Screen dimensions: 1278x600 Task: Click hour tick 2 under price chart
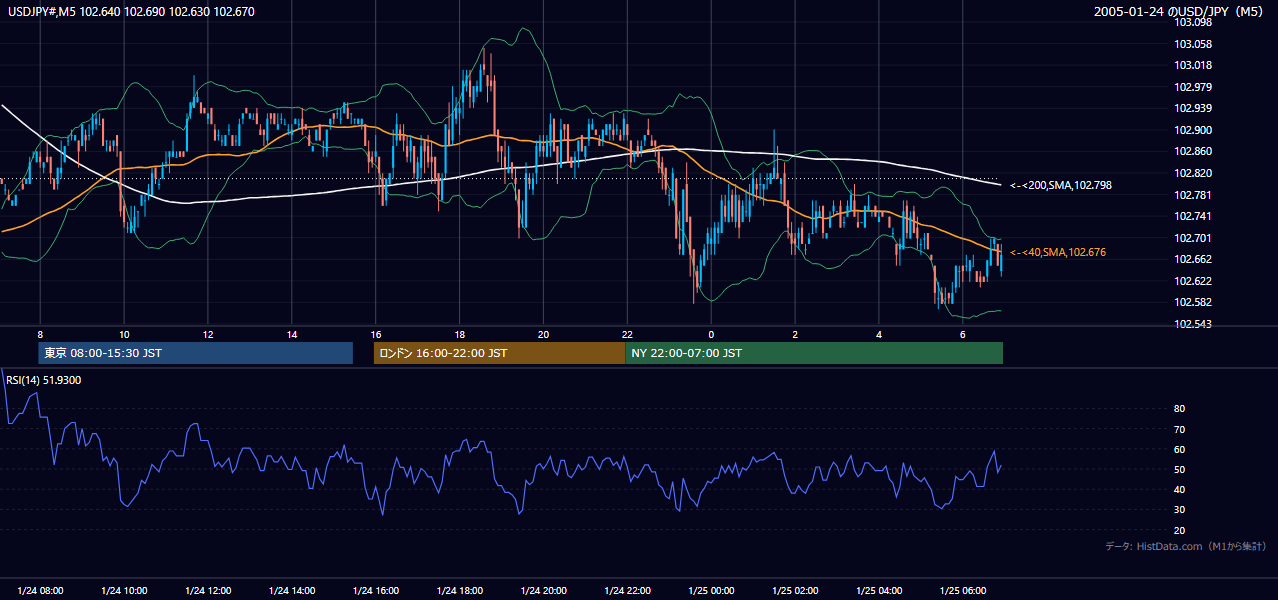pyautogui.click(x=795, y=334)
